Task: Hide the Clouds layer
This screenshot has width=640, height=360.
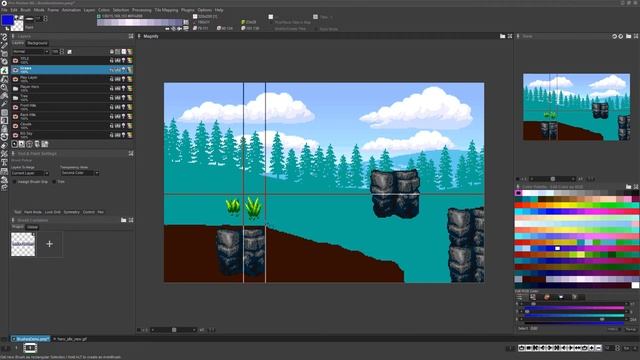Action: click(15, 126)
